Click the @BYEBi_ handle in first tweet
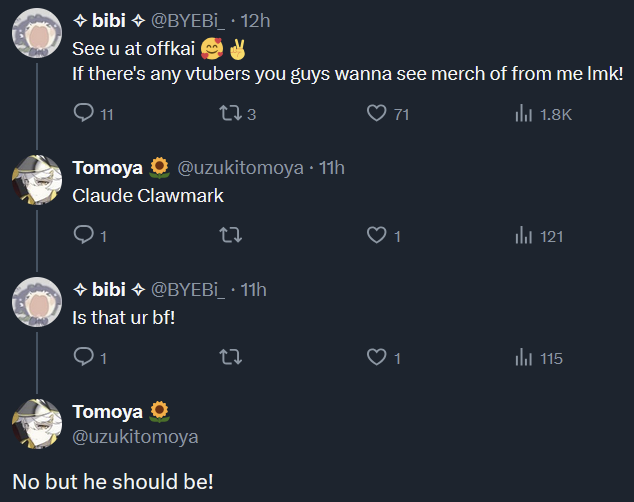Viewport: 634px width, 502px height. point(190,20)
